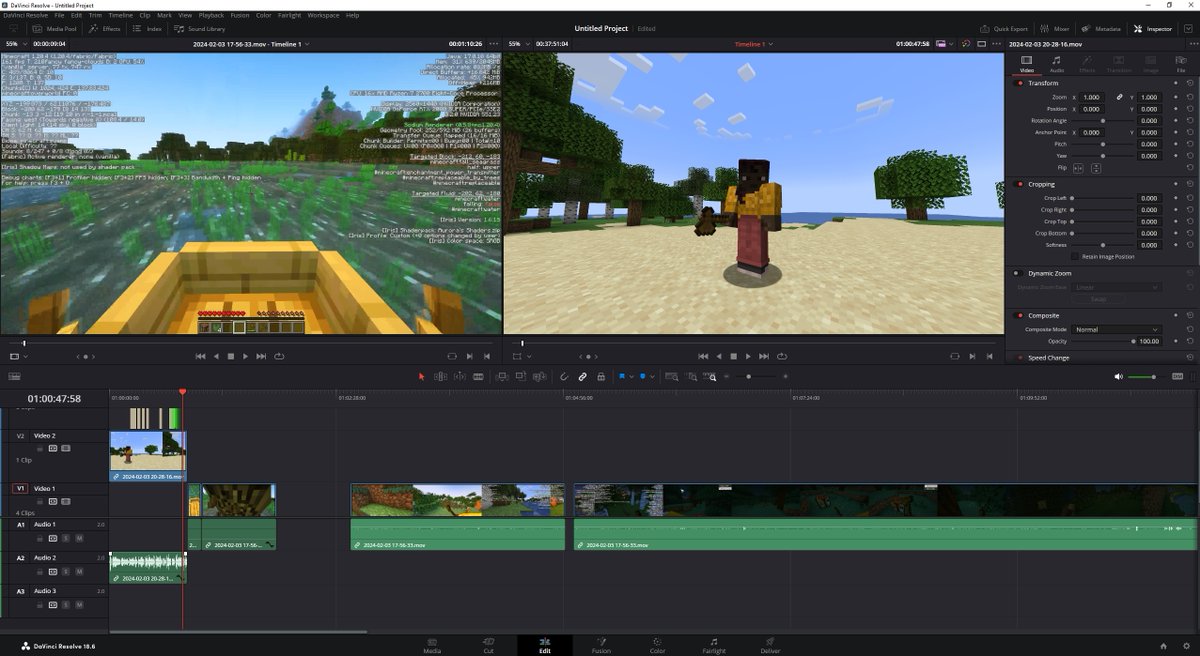Open the Inspector Audio tab
Viewport: 1200px width, 656px height.
1056,64
